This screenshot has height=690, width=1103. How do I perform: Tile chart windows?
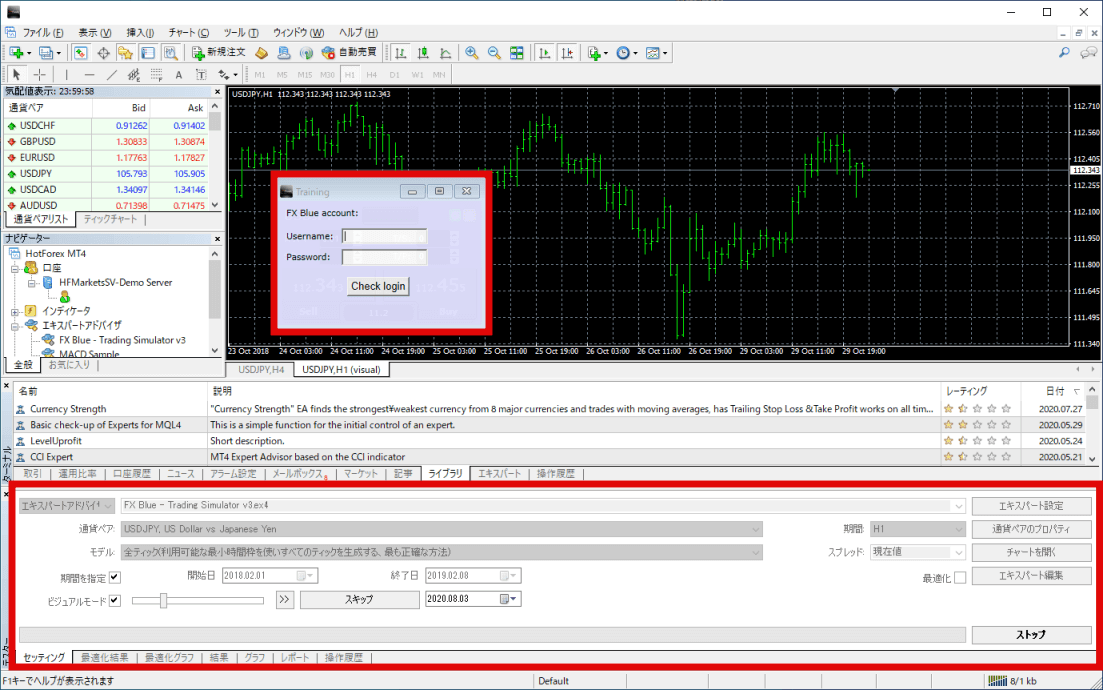(516, 53)
